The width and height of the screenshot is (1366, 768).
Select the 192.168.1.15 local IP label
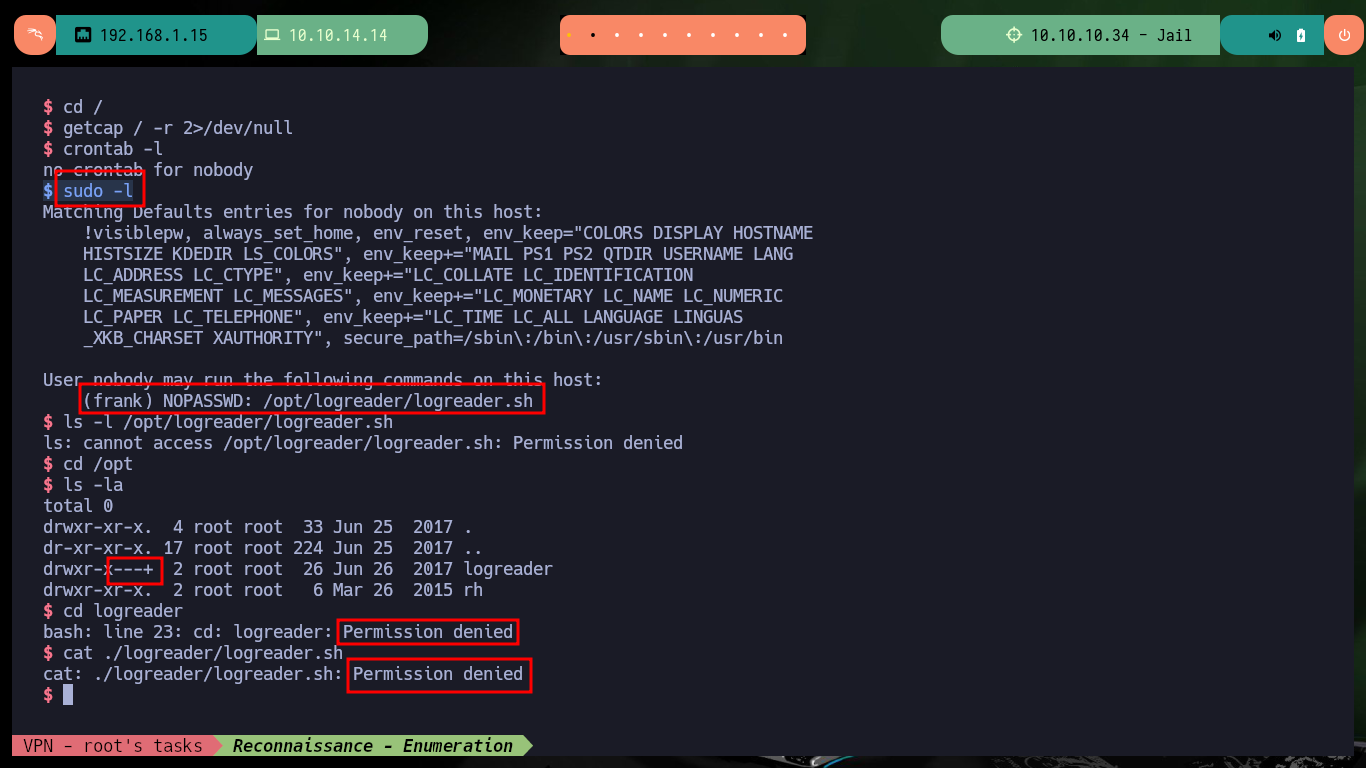[x=153, y=35]
